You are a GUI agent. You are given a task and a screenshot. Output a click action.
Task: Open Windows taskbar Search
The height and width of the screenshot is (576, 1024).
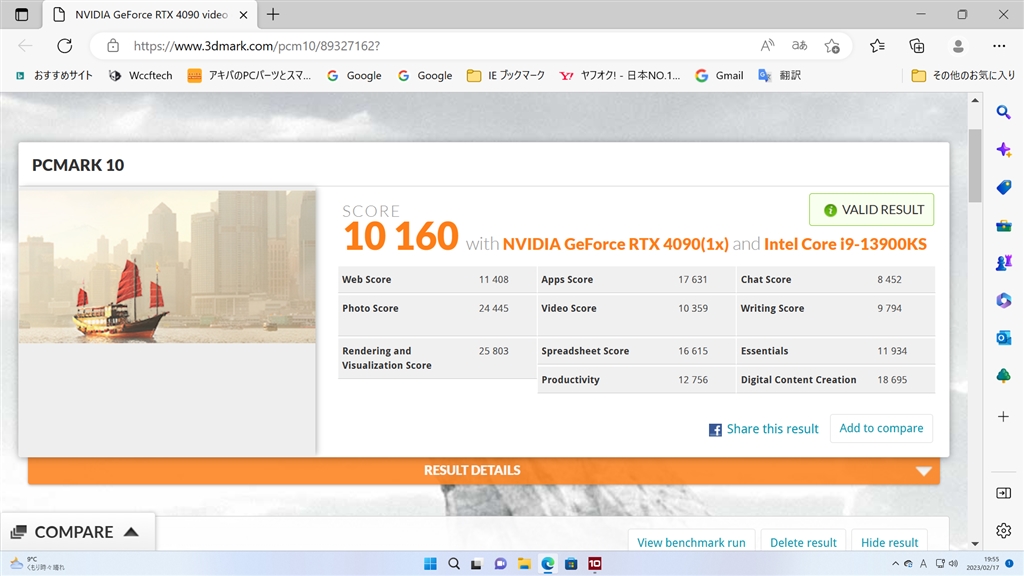click(x=454, y=564)
